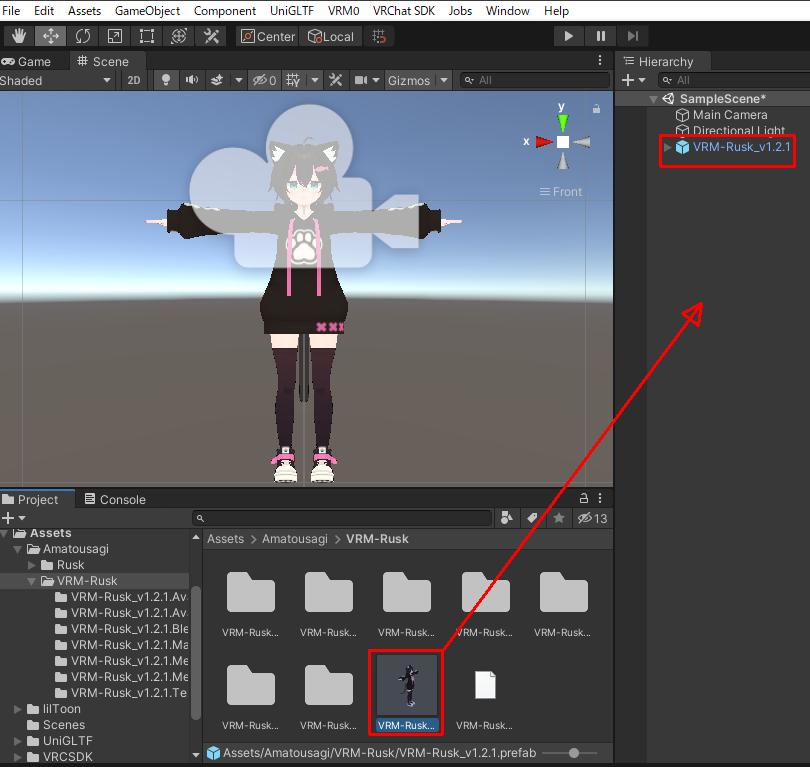Select Main Camera in Hierarchy
This screenshot has width=810, height=767.
pyautogui.click(x=730, y=115)
